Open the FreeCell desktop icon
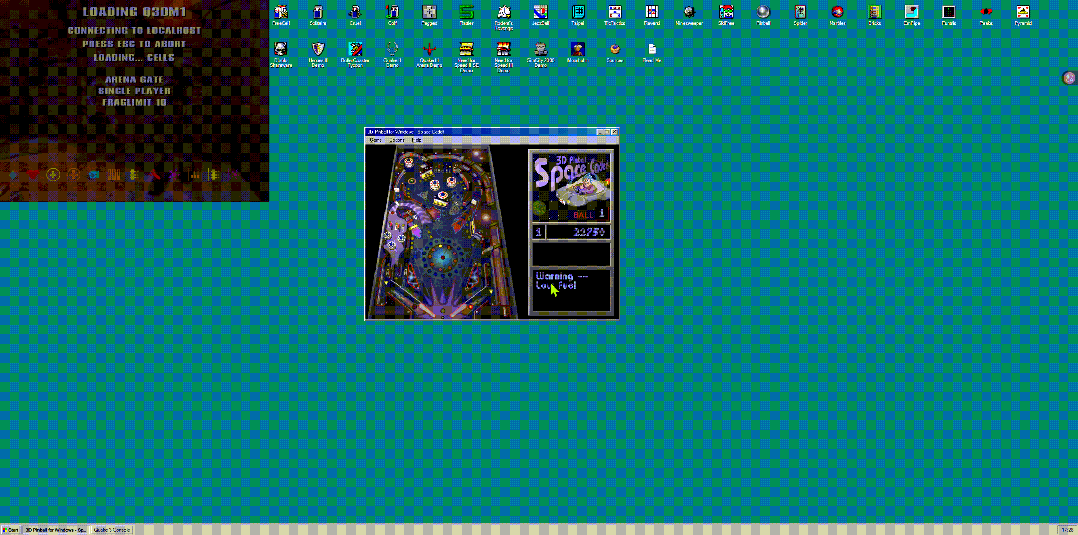This screenshot has height=535, width=1078. point(280,15)
